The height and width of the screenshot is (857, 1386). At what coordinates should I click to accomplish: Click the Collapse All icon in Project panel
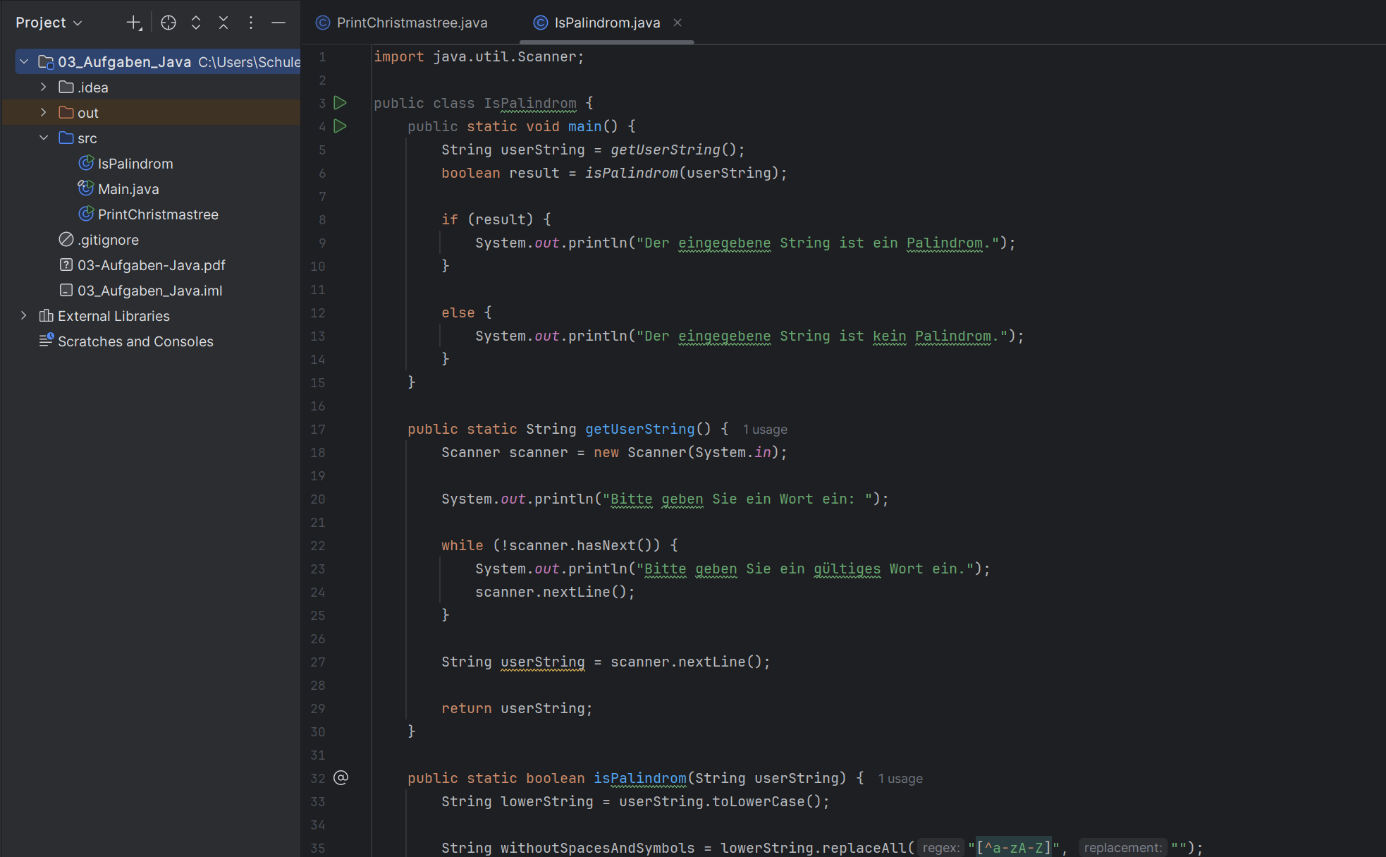(x=223, y=23)
